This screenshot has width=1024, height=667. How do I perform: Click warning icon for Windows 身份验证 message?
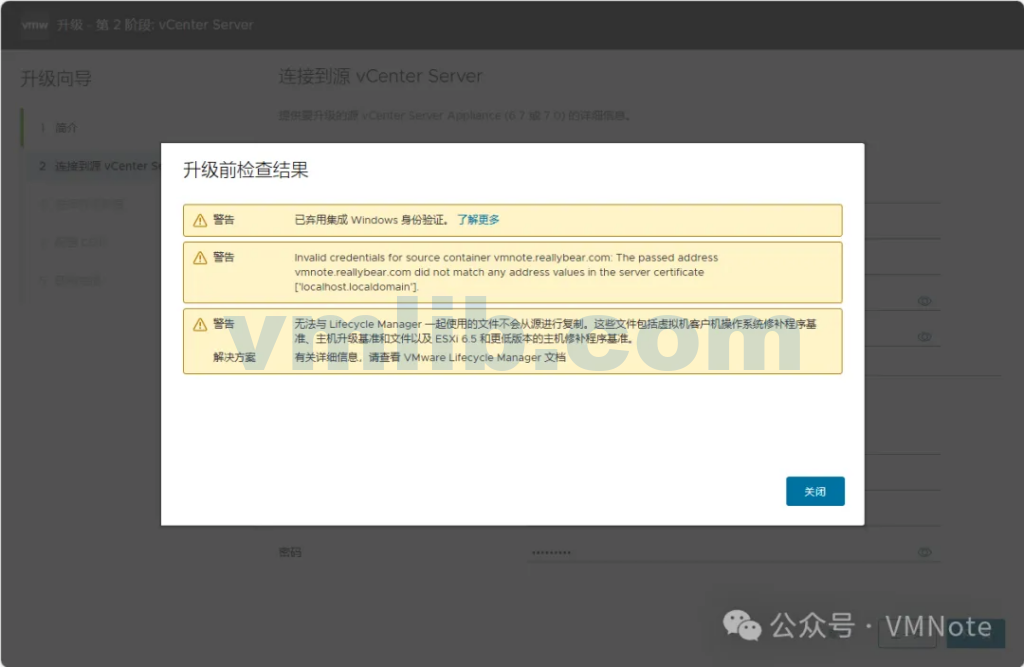[200, 220]
